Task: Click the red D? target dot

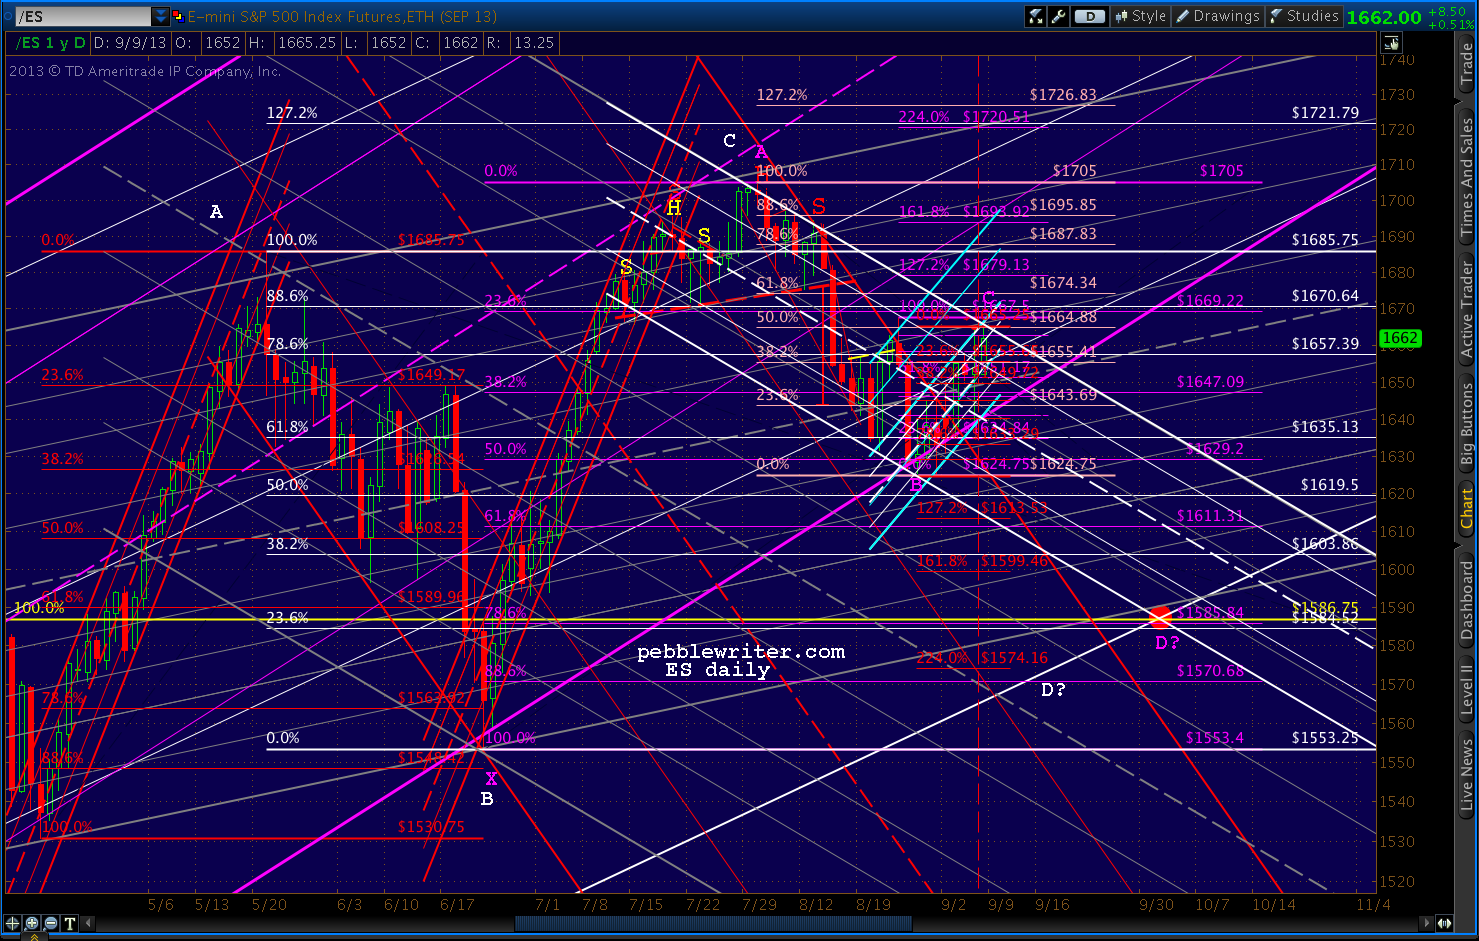Action: (x=1160, y=617)
